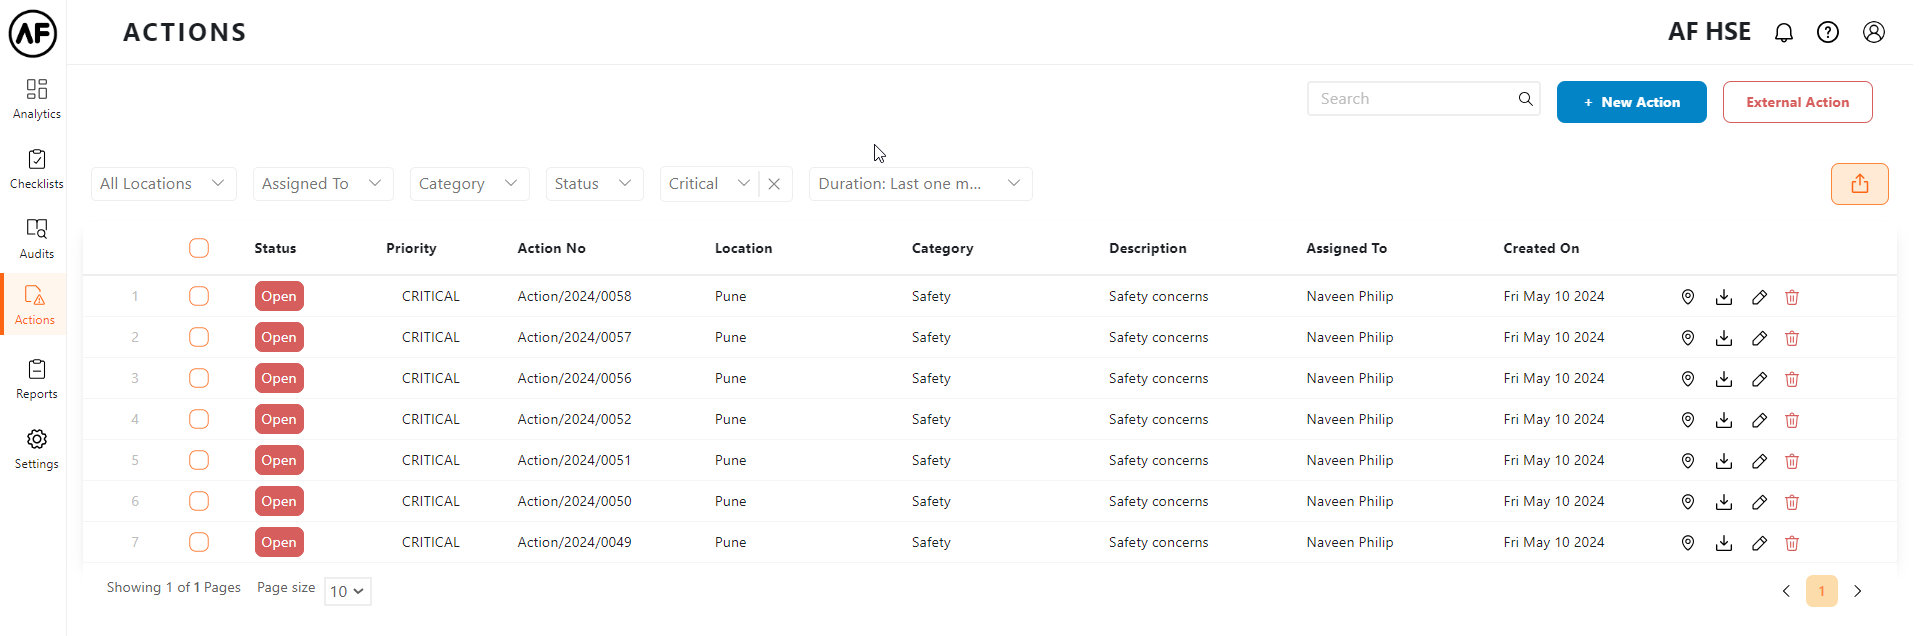Open the notifications bell

(1783, 33)
